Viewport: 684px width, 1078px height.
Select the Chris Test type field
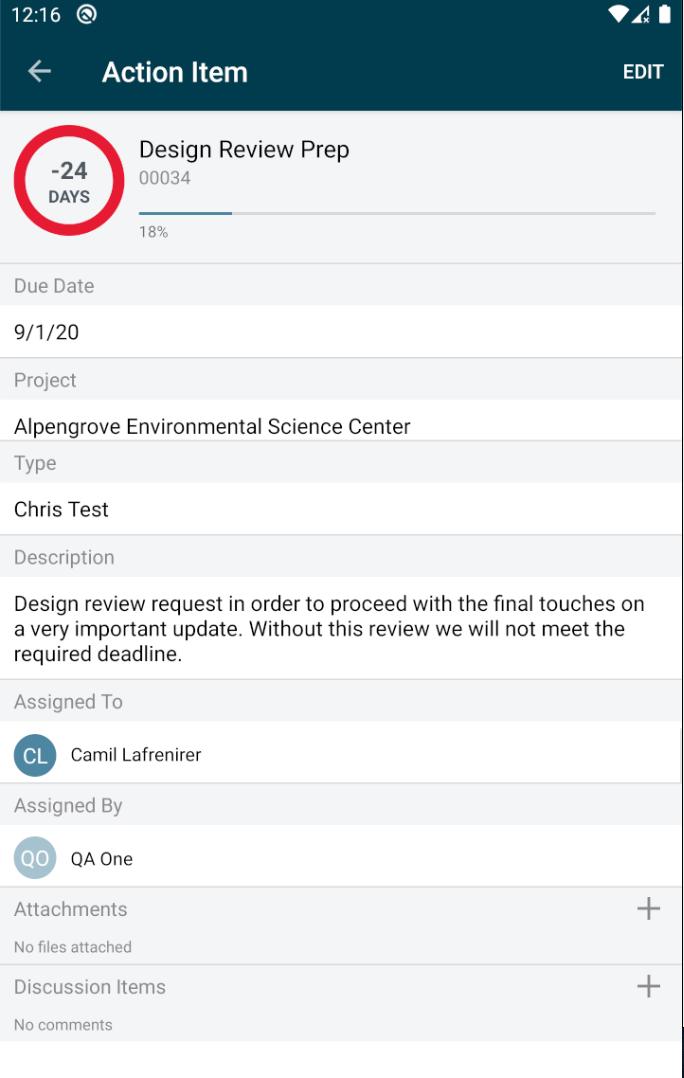341,509
